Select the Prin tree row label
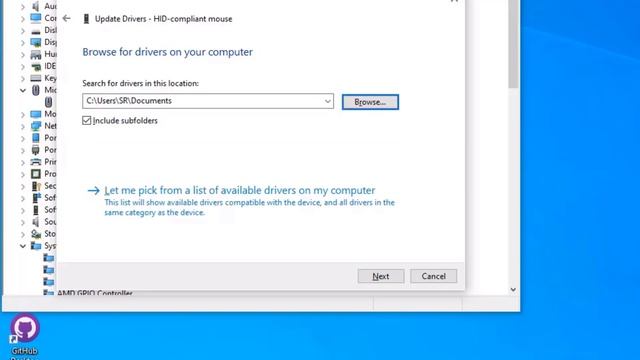This screenshot has width=640, height=360. 50,162
